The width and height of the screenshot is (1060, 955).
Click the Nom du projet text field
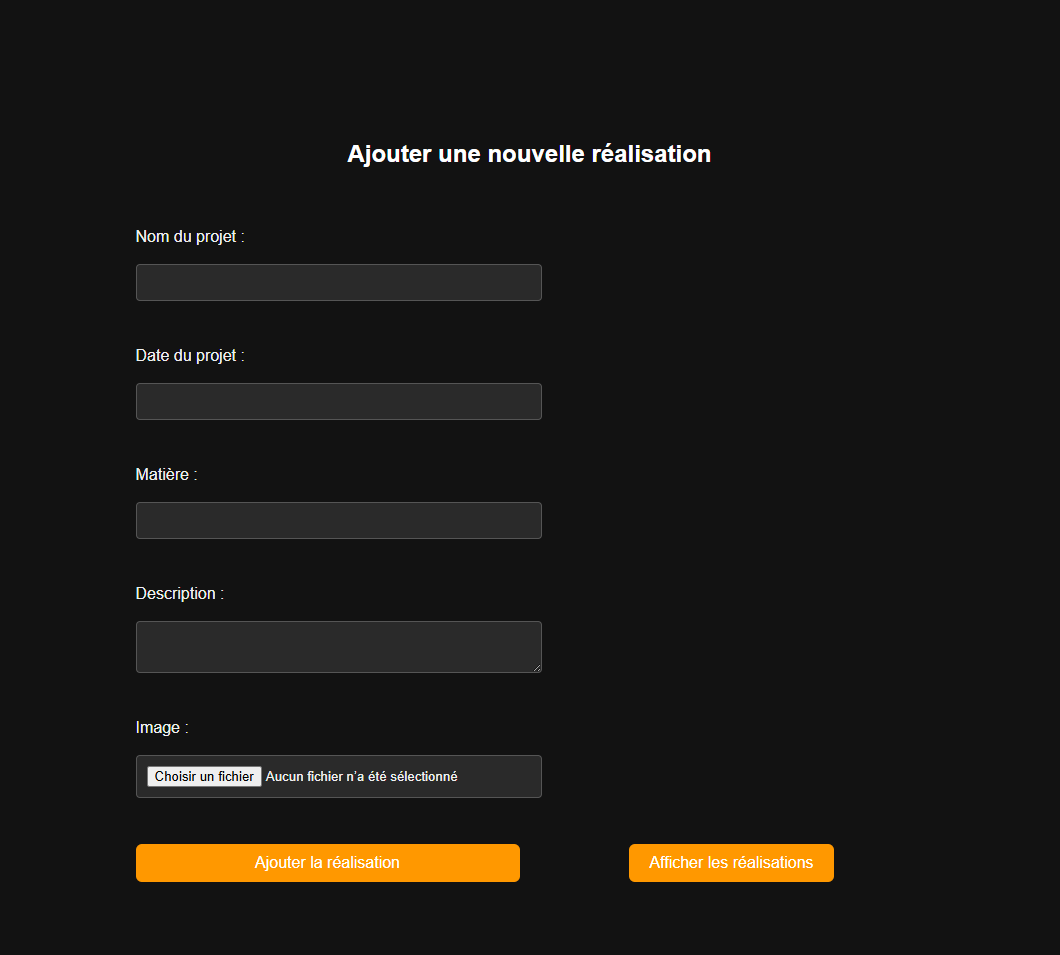coord(338,283)
